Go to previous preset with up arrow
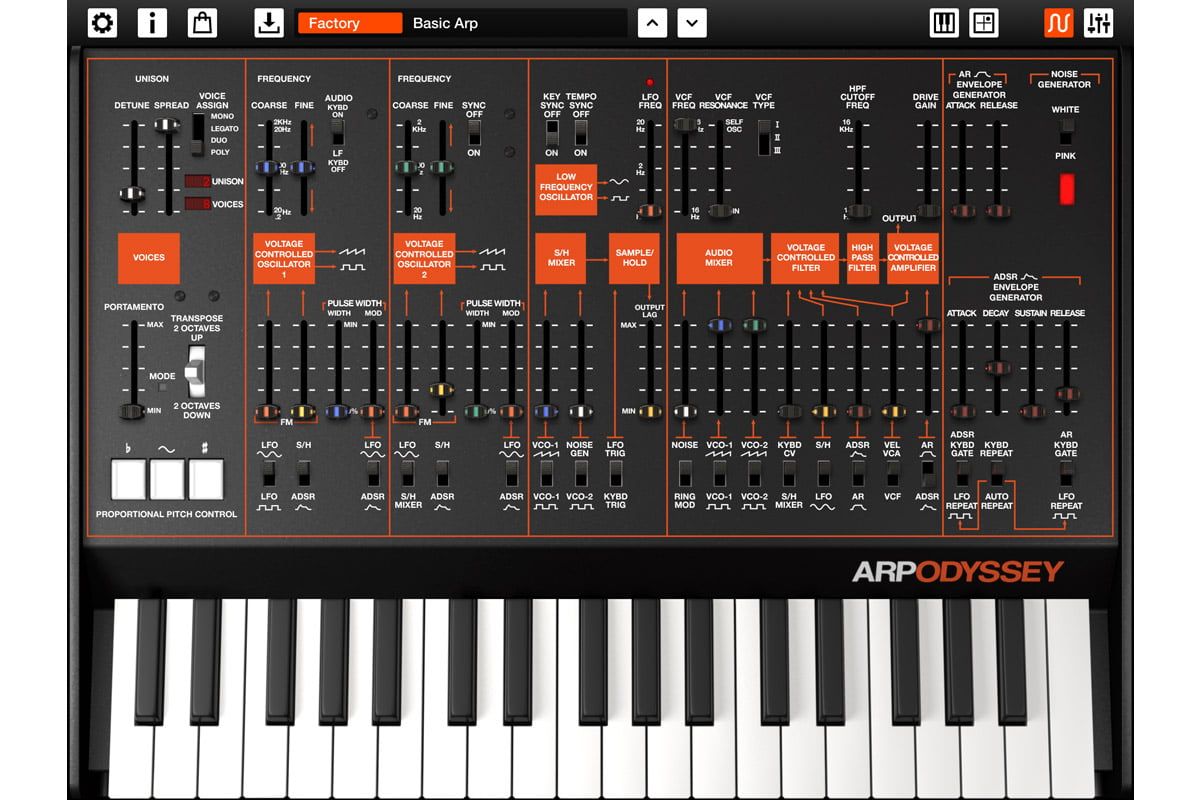The width and height of the screenshot is (1200, 800). (653, 22)
